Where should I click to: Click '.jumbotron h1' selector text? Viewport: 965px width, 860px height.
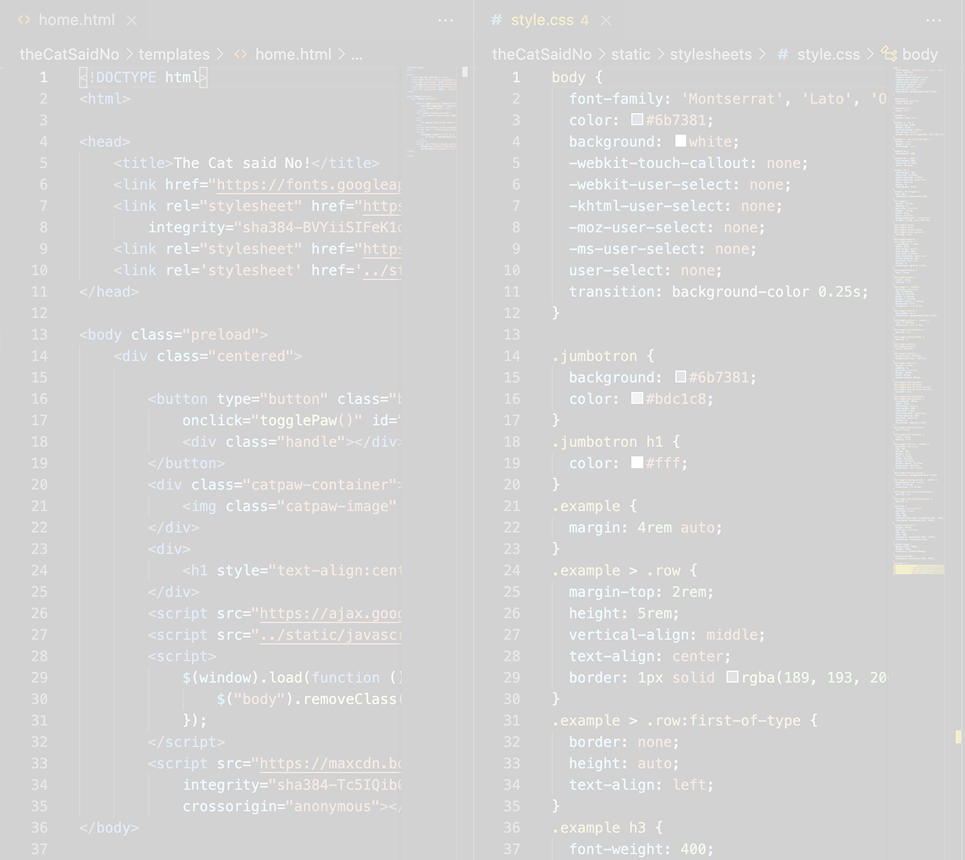607,442
